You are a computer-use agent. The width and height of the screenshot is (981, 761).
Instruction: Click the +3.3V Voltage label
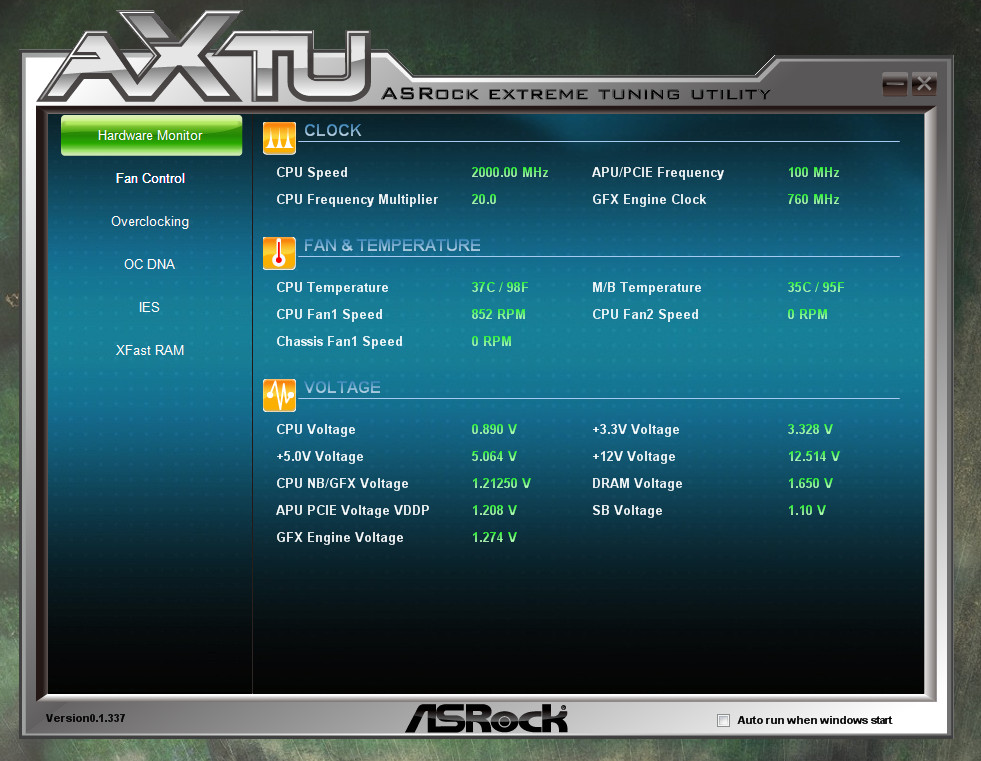pyautogui.click(x=636, y=429)
